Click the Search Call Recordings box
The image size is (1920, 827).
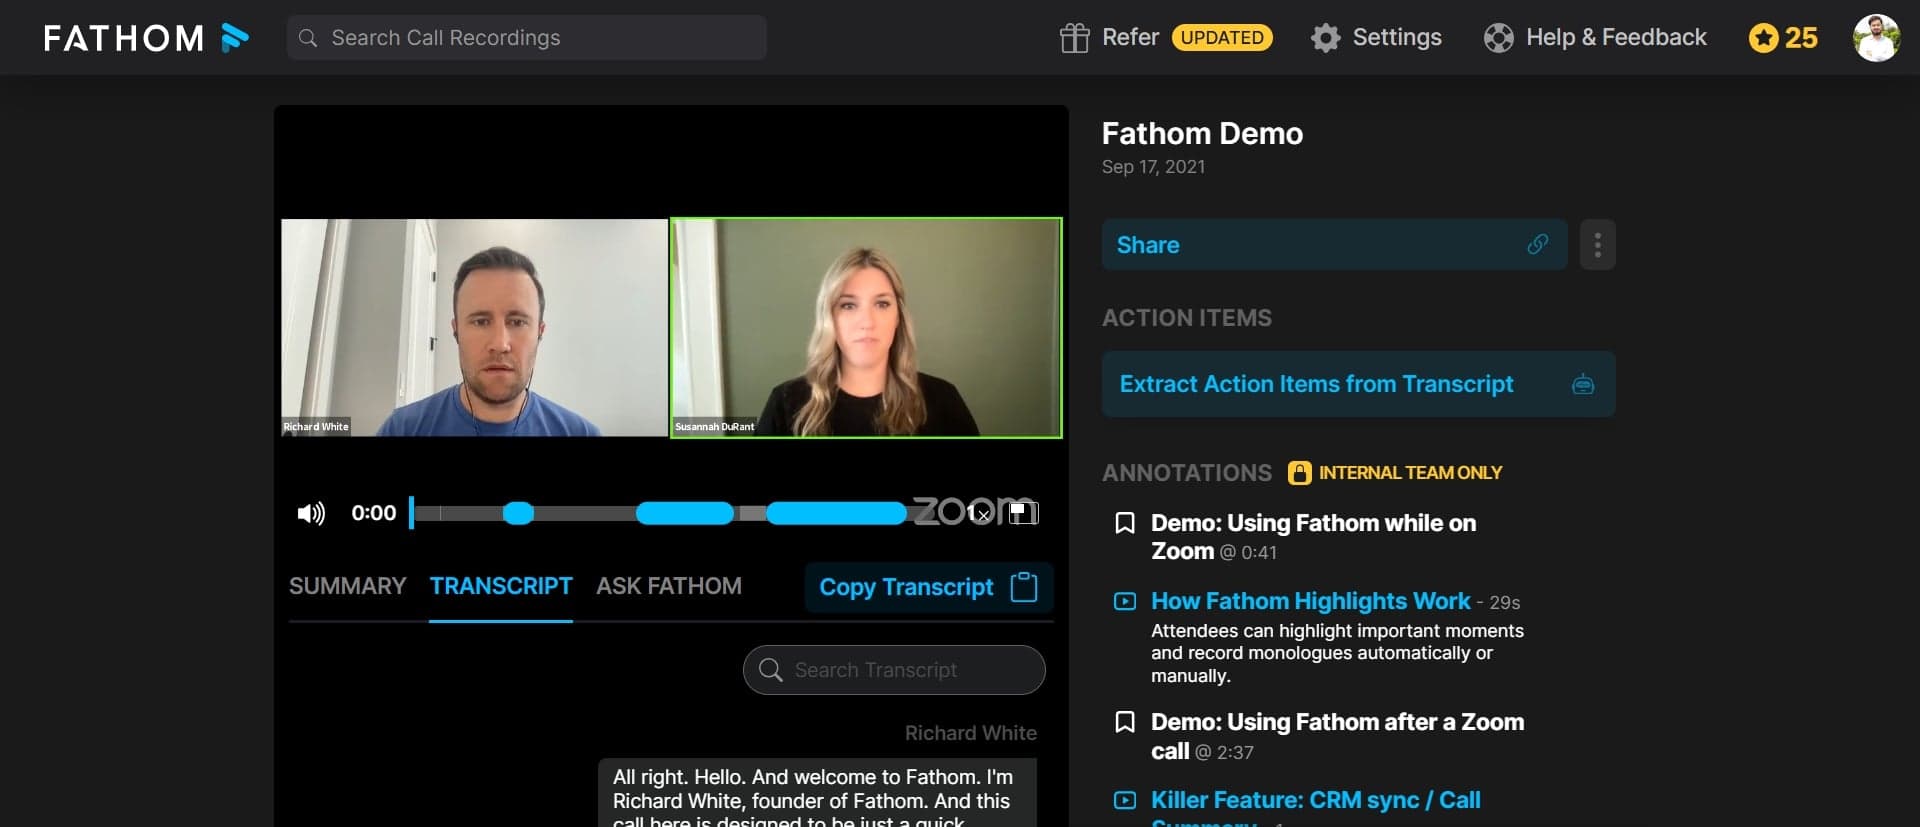click(x=527, y=38)
